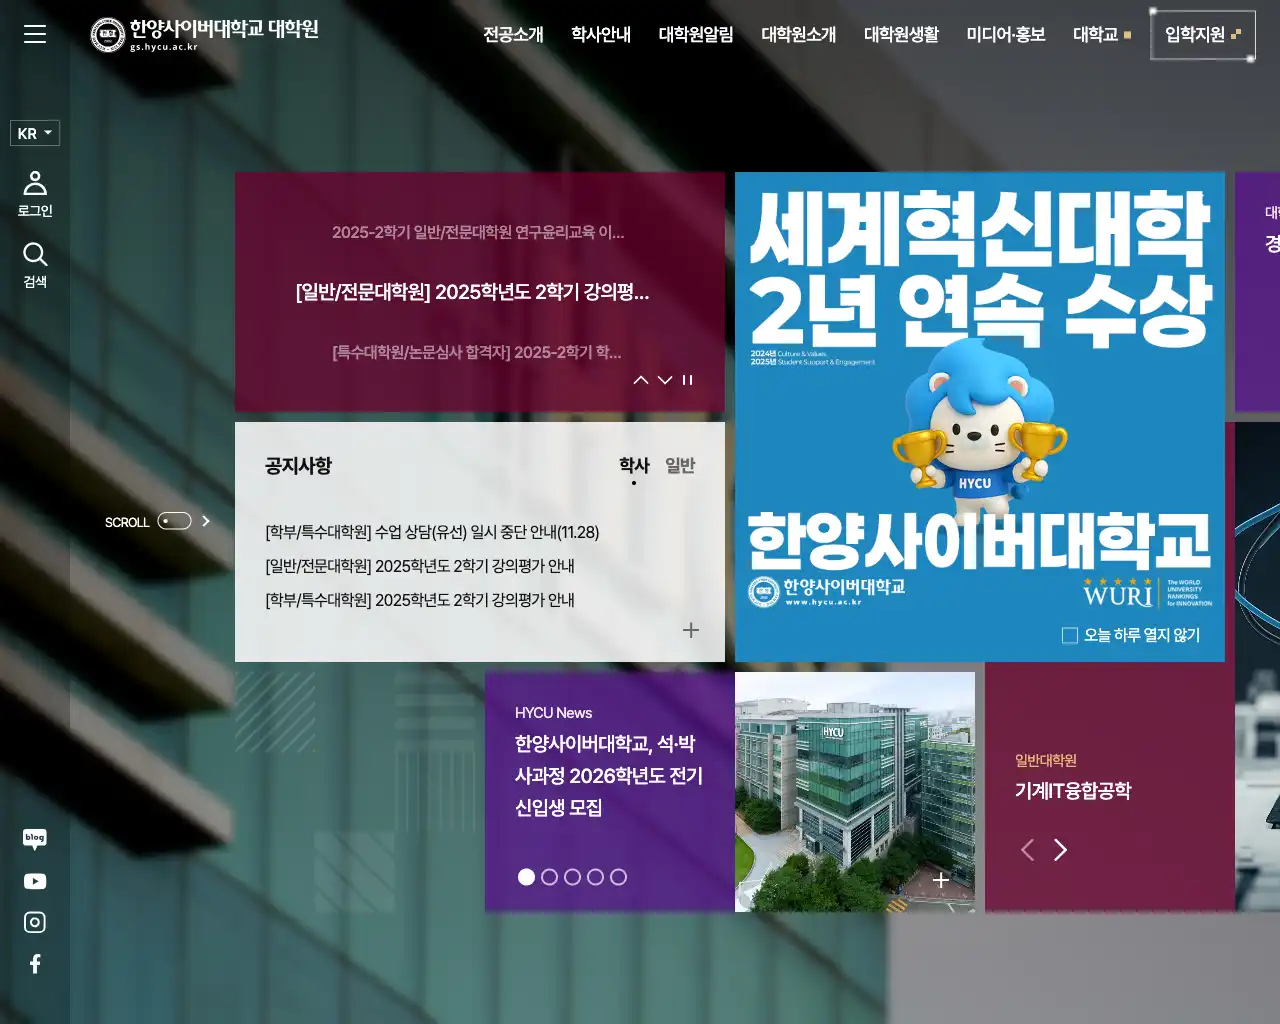Open the 입학지원 menu item
The width and height of the screenshot is (1280, 1024).
(1196, 33)
